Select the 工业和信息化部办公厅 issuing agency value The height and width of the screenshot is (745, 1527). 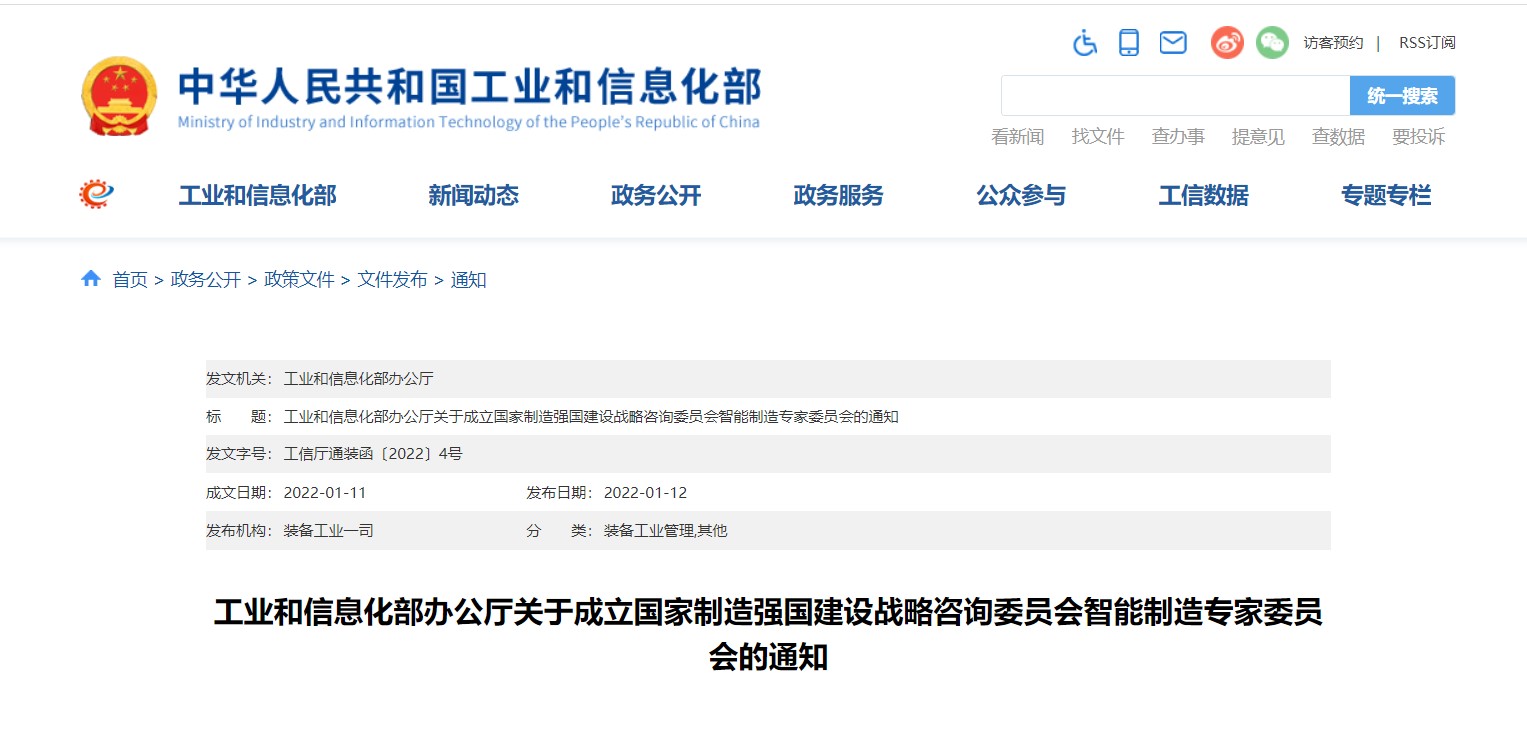coord(358,379)
